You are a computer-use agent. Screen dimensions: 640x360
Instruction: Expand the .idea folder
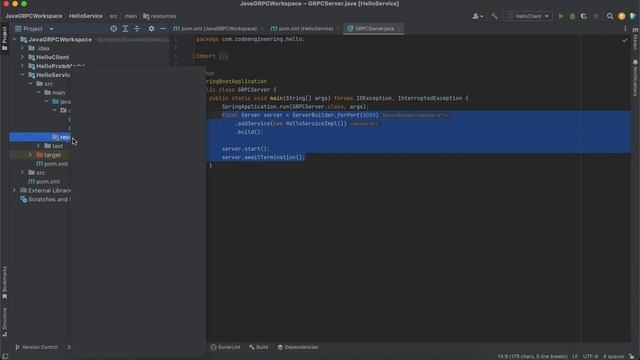coord(22,48)
